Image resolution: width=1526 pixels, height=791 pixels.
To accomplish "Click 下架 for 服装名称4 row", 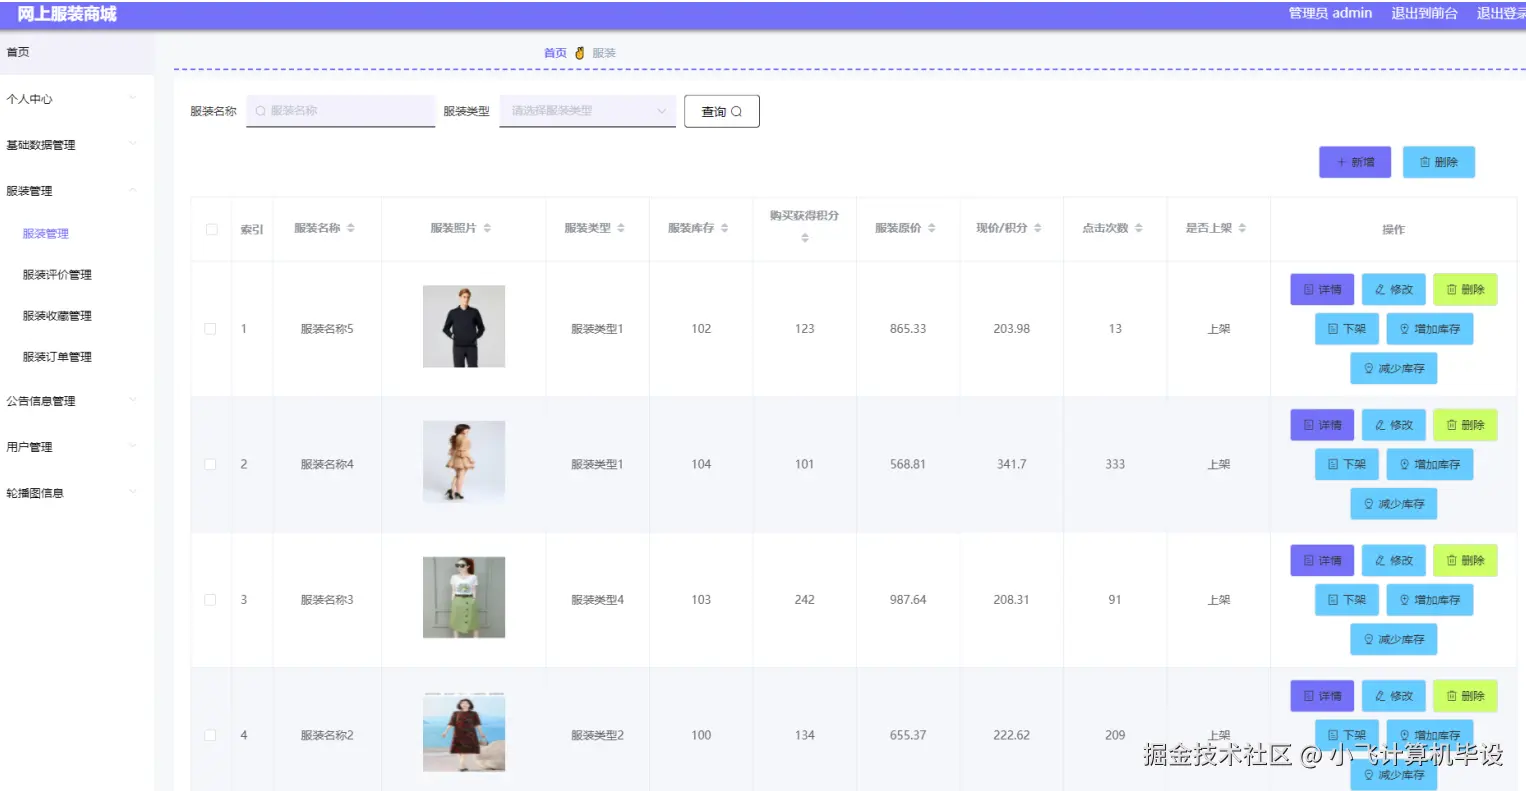I will point(1347,464).
